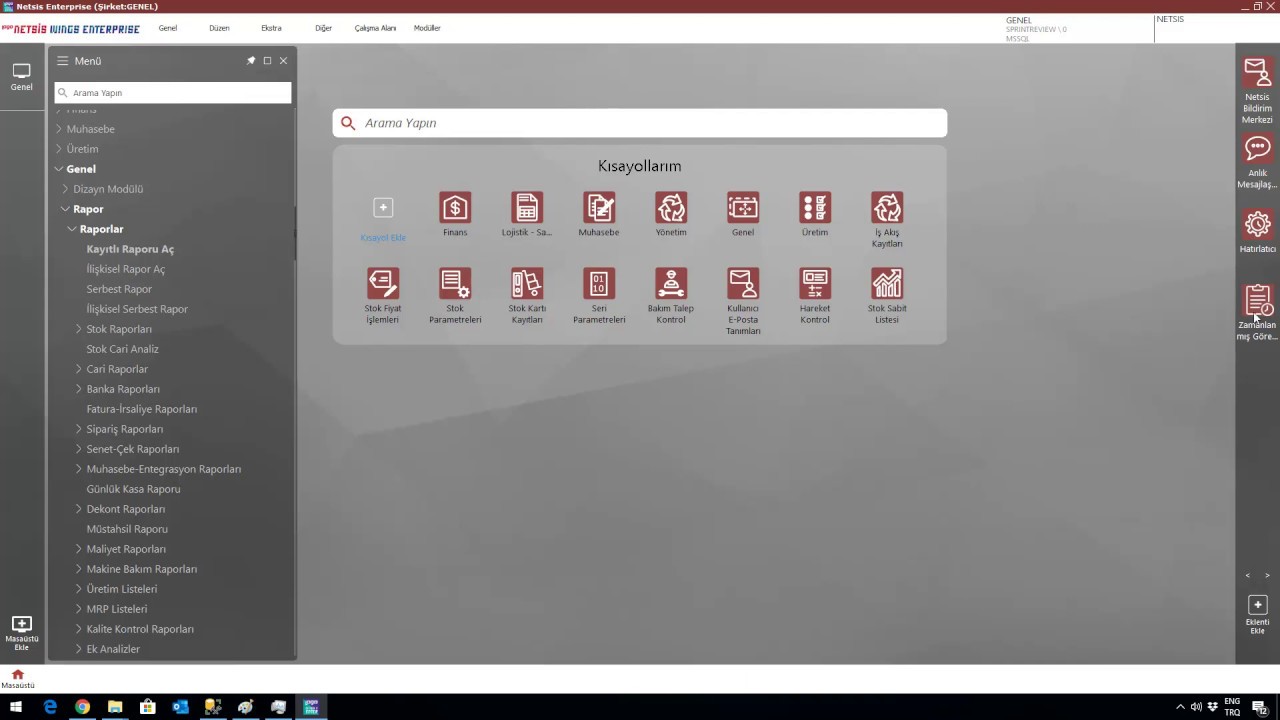Open Stok Parametreleri shortcut
Screen dimensions: 1280x720
pos(455,284)
